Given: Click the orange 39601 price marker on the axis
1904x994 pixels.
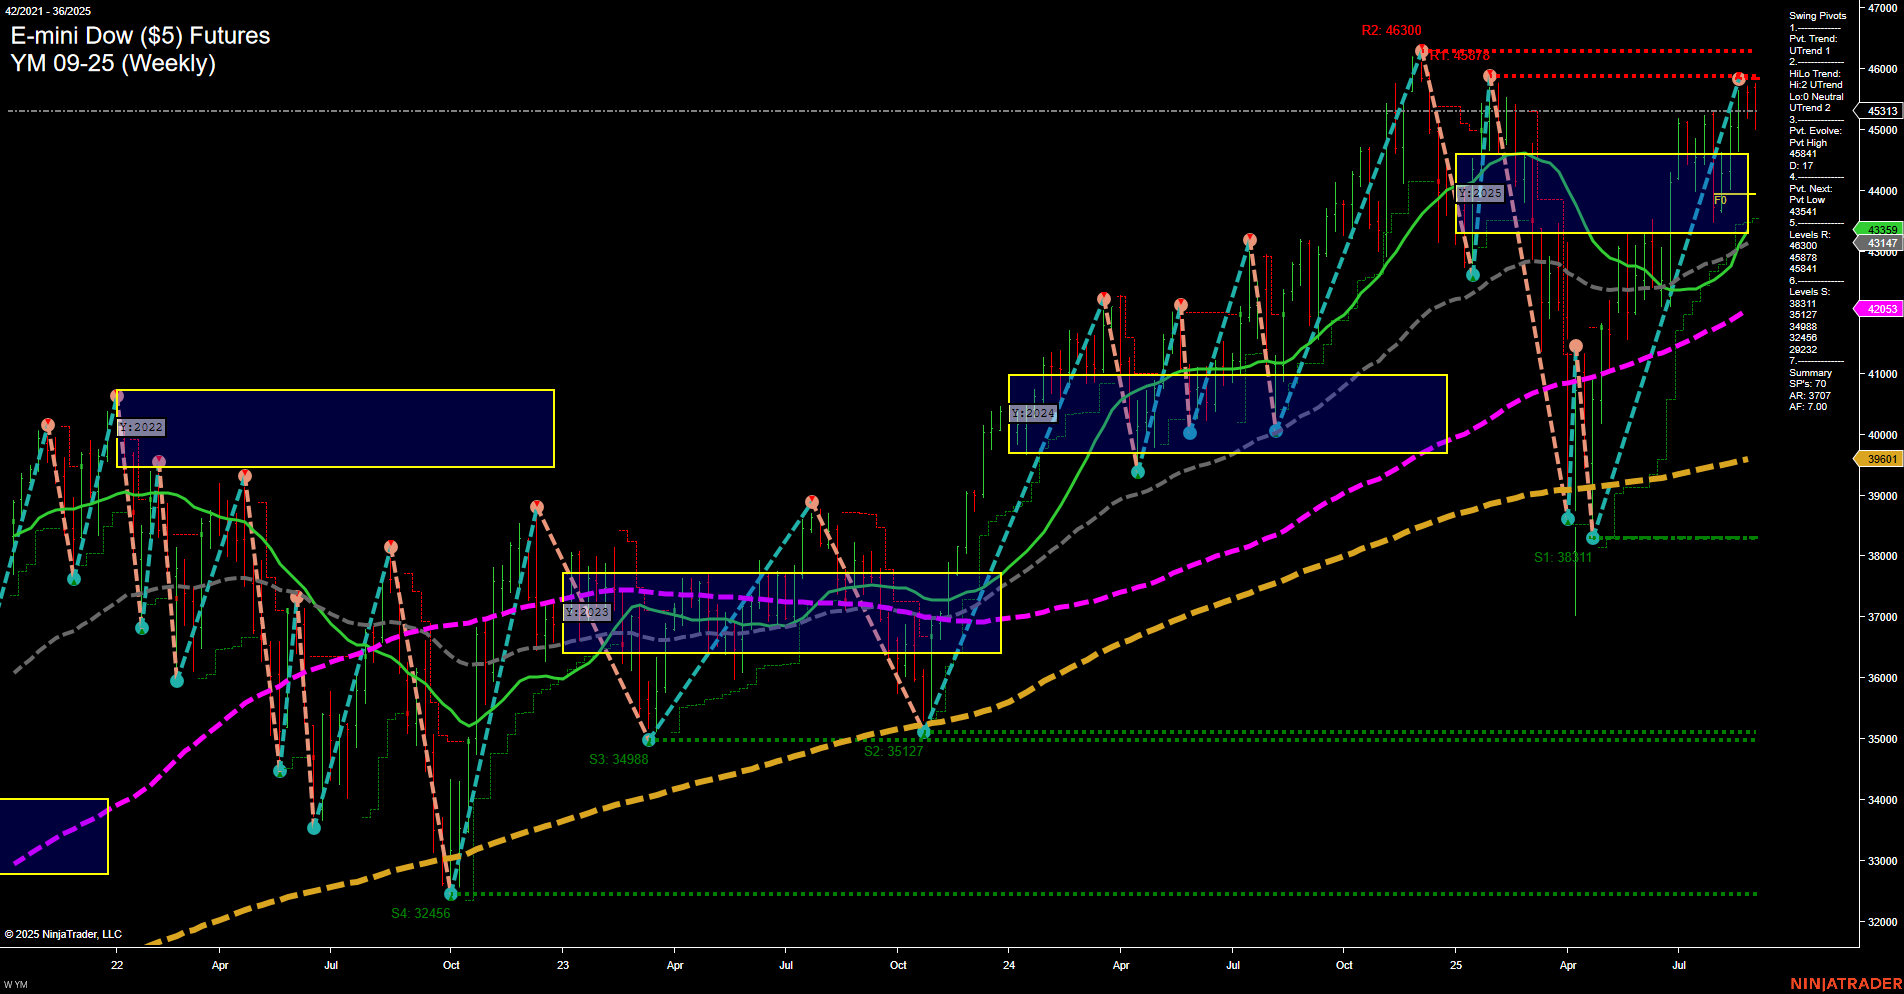Looking at the screenshot, I should [x=1879, y=459].
